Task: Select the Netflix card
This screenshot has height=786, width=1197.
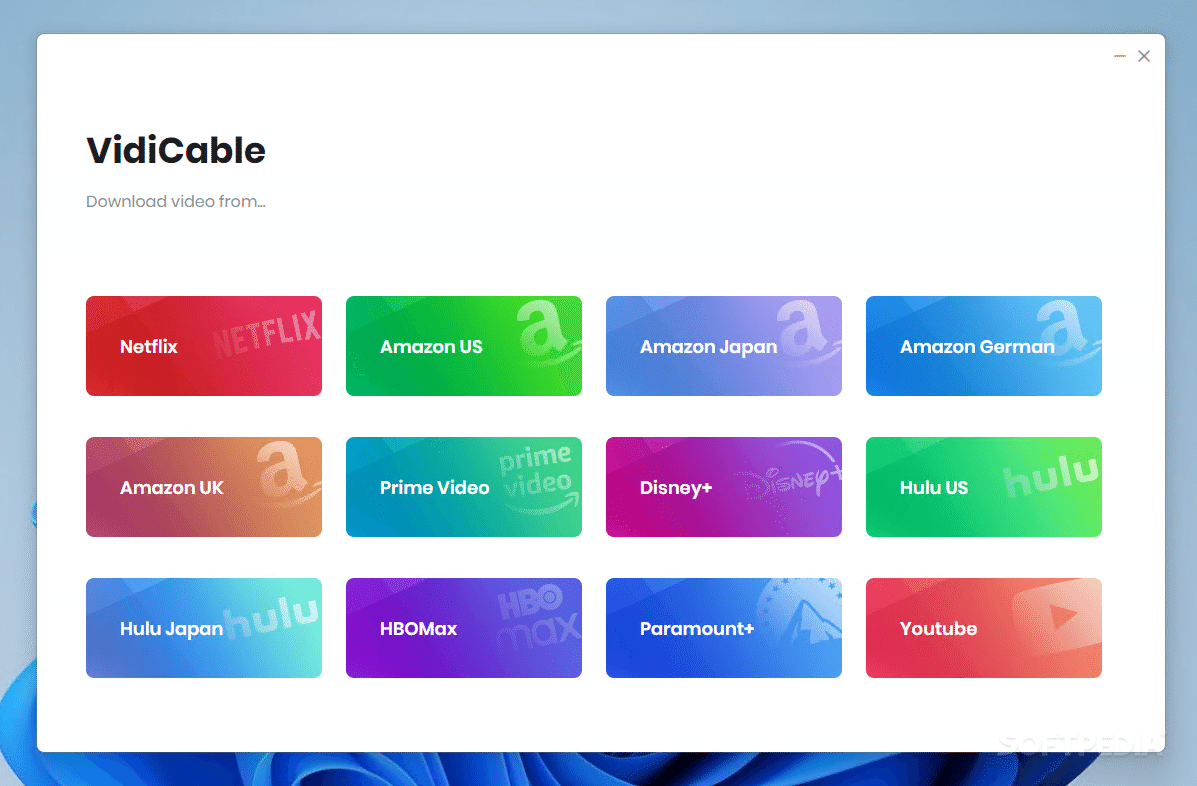Action: [x=204, y=346]
